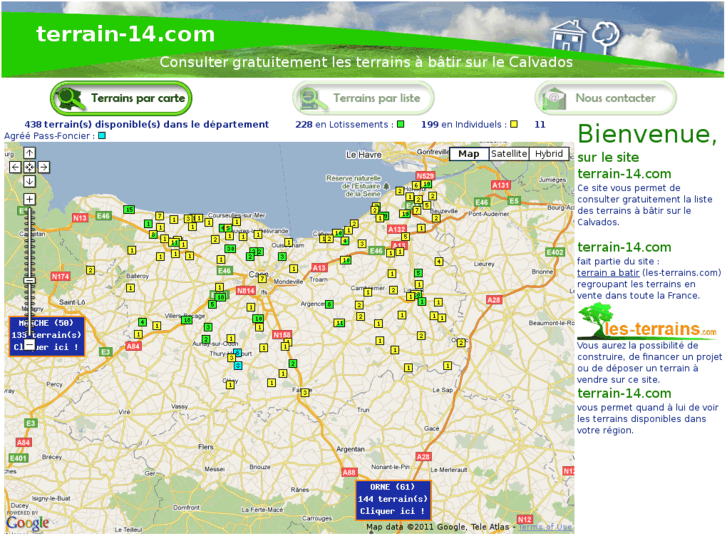Viewport: 727px width, 545px height.
Task: Select green marker 3 below Ouistreham
Action: point(282,256)
